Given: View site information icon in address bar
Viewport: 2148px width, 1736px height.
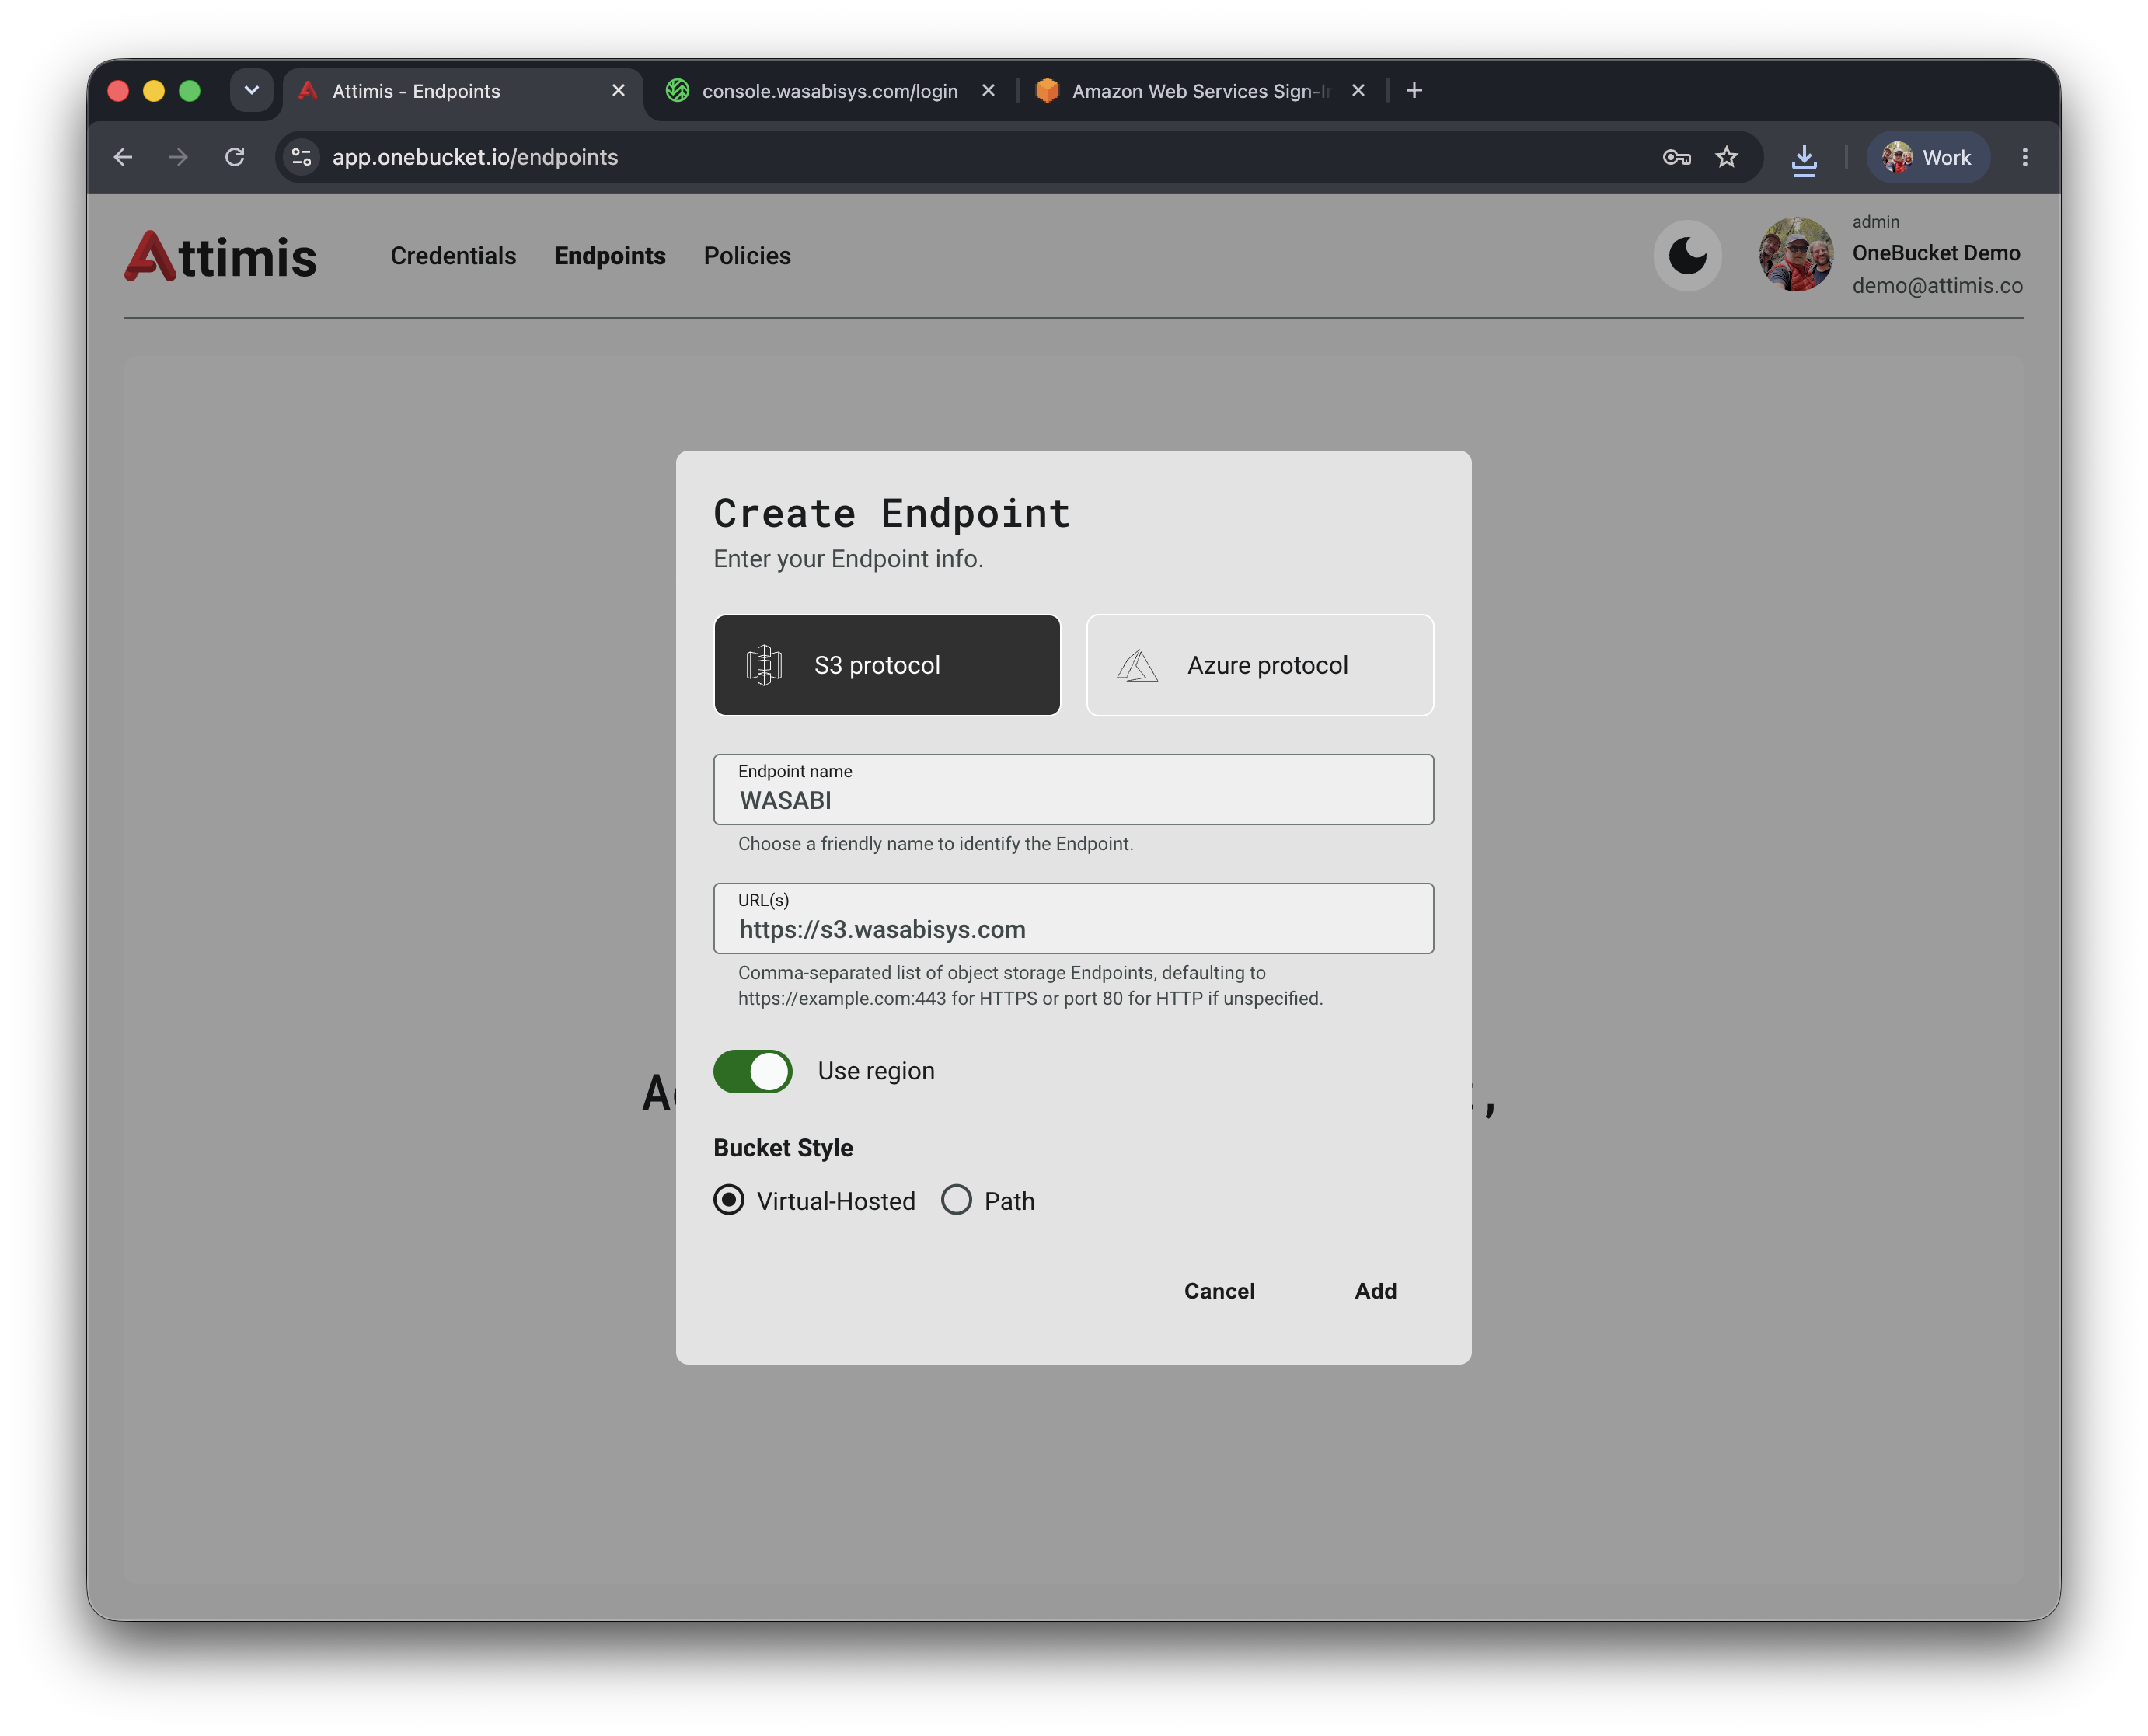Looking at the screenshot, I should [302, 157].
